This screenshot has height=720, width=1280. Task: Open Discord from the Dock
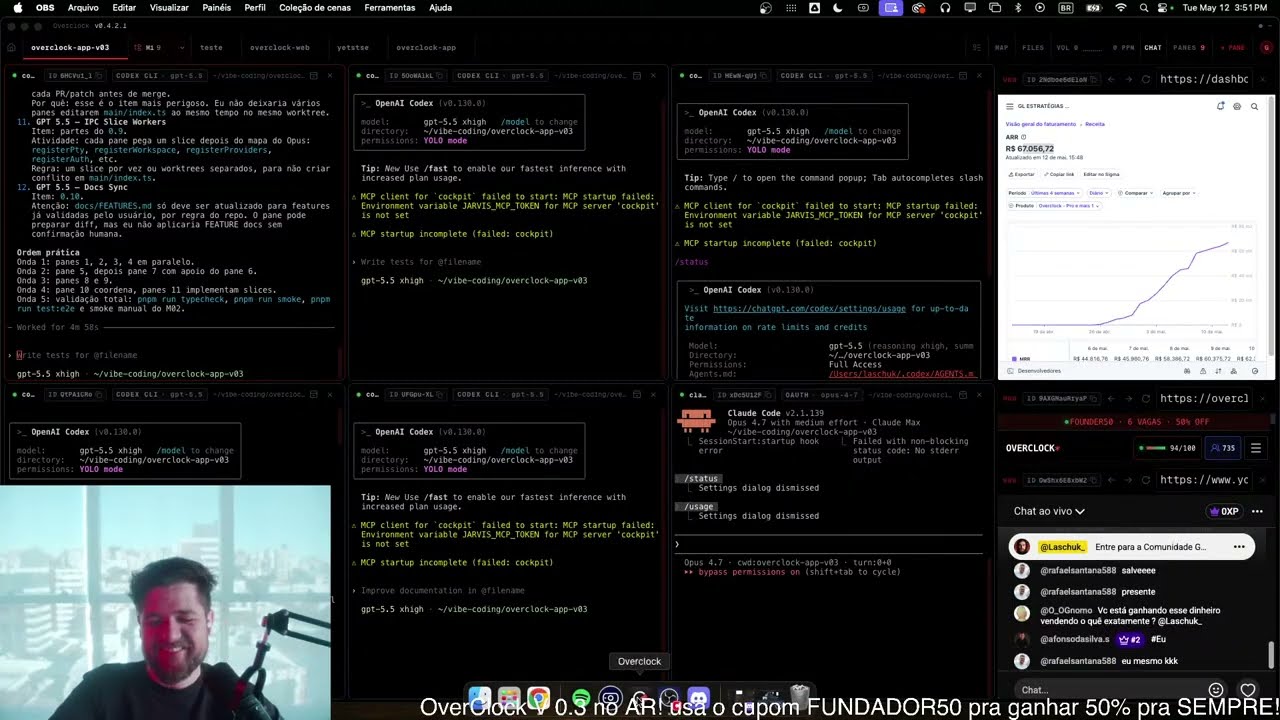698,697
